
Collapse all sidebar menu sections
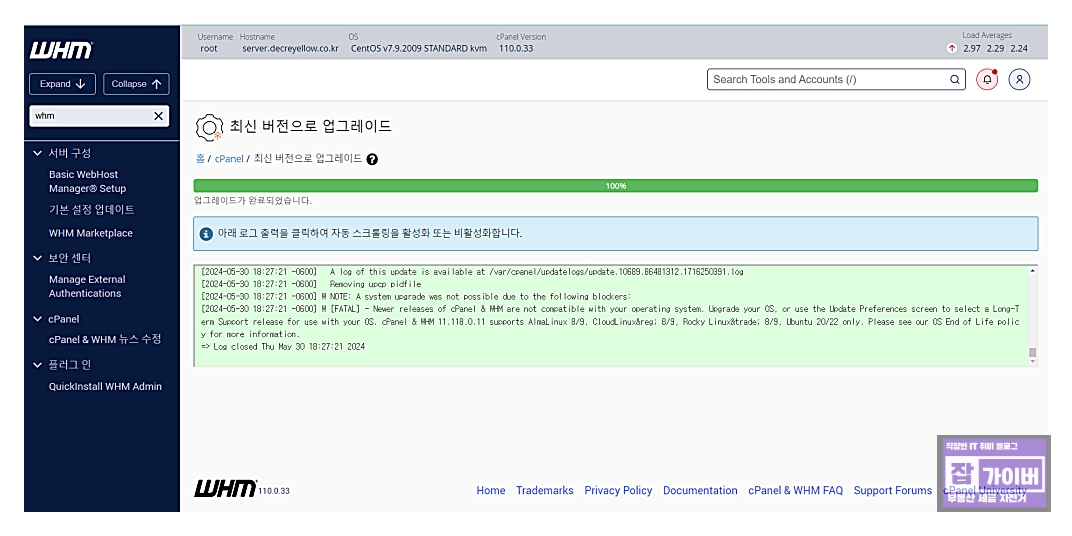(136, 84)
